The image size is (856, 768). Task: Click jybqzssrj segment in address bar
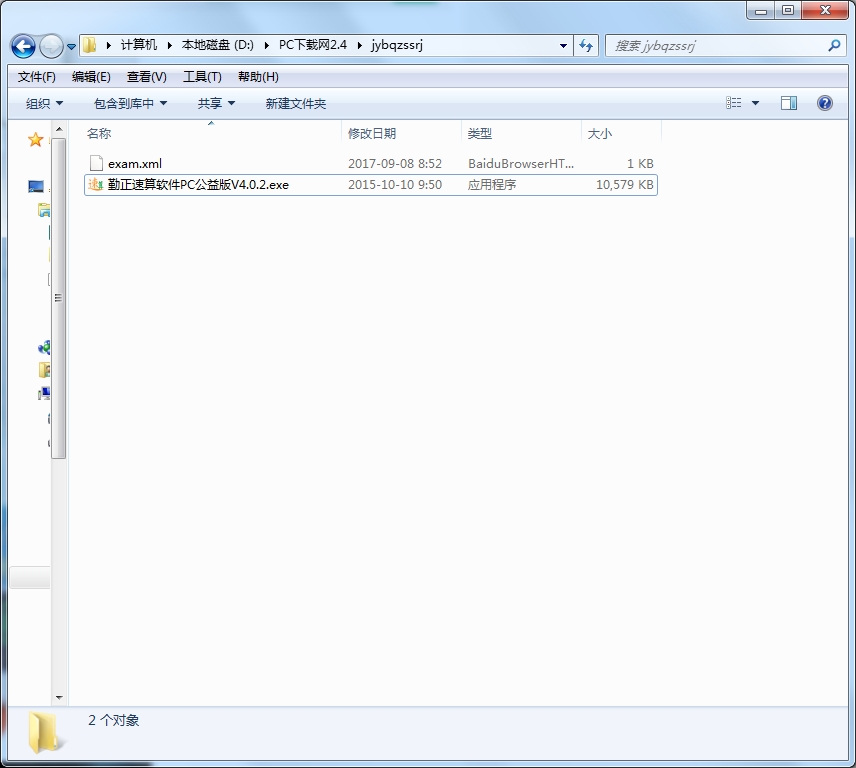click(397, 45)
